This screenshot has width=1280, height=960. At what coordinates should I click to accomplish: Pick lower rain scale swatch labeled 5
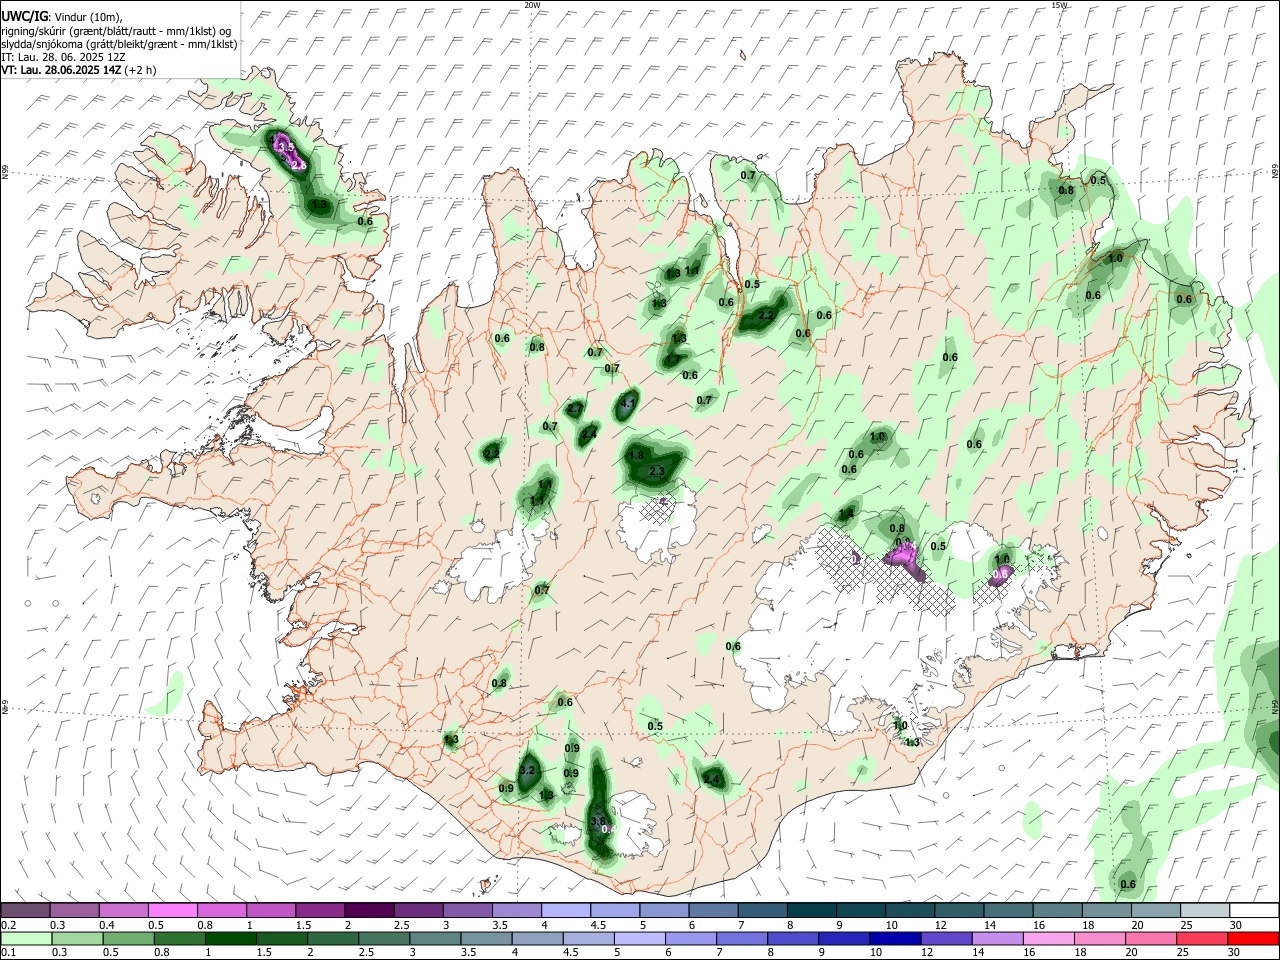pos(639,938)
